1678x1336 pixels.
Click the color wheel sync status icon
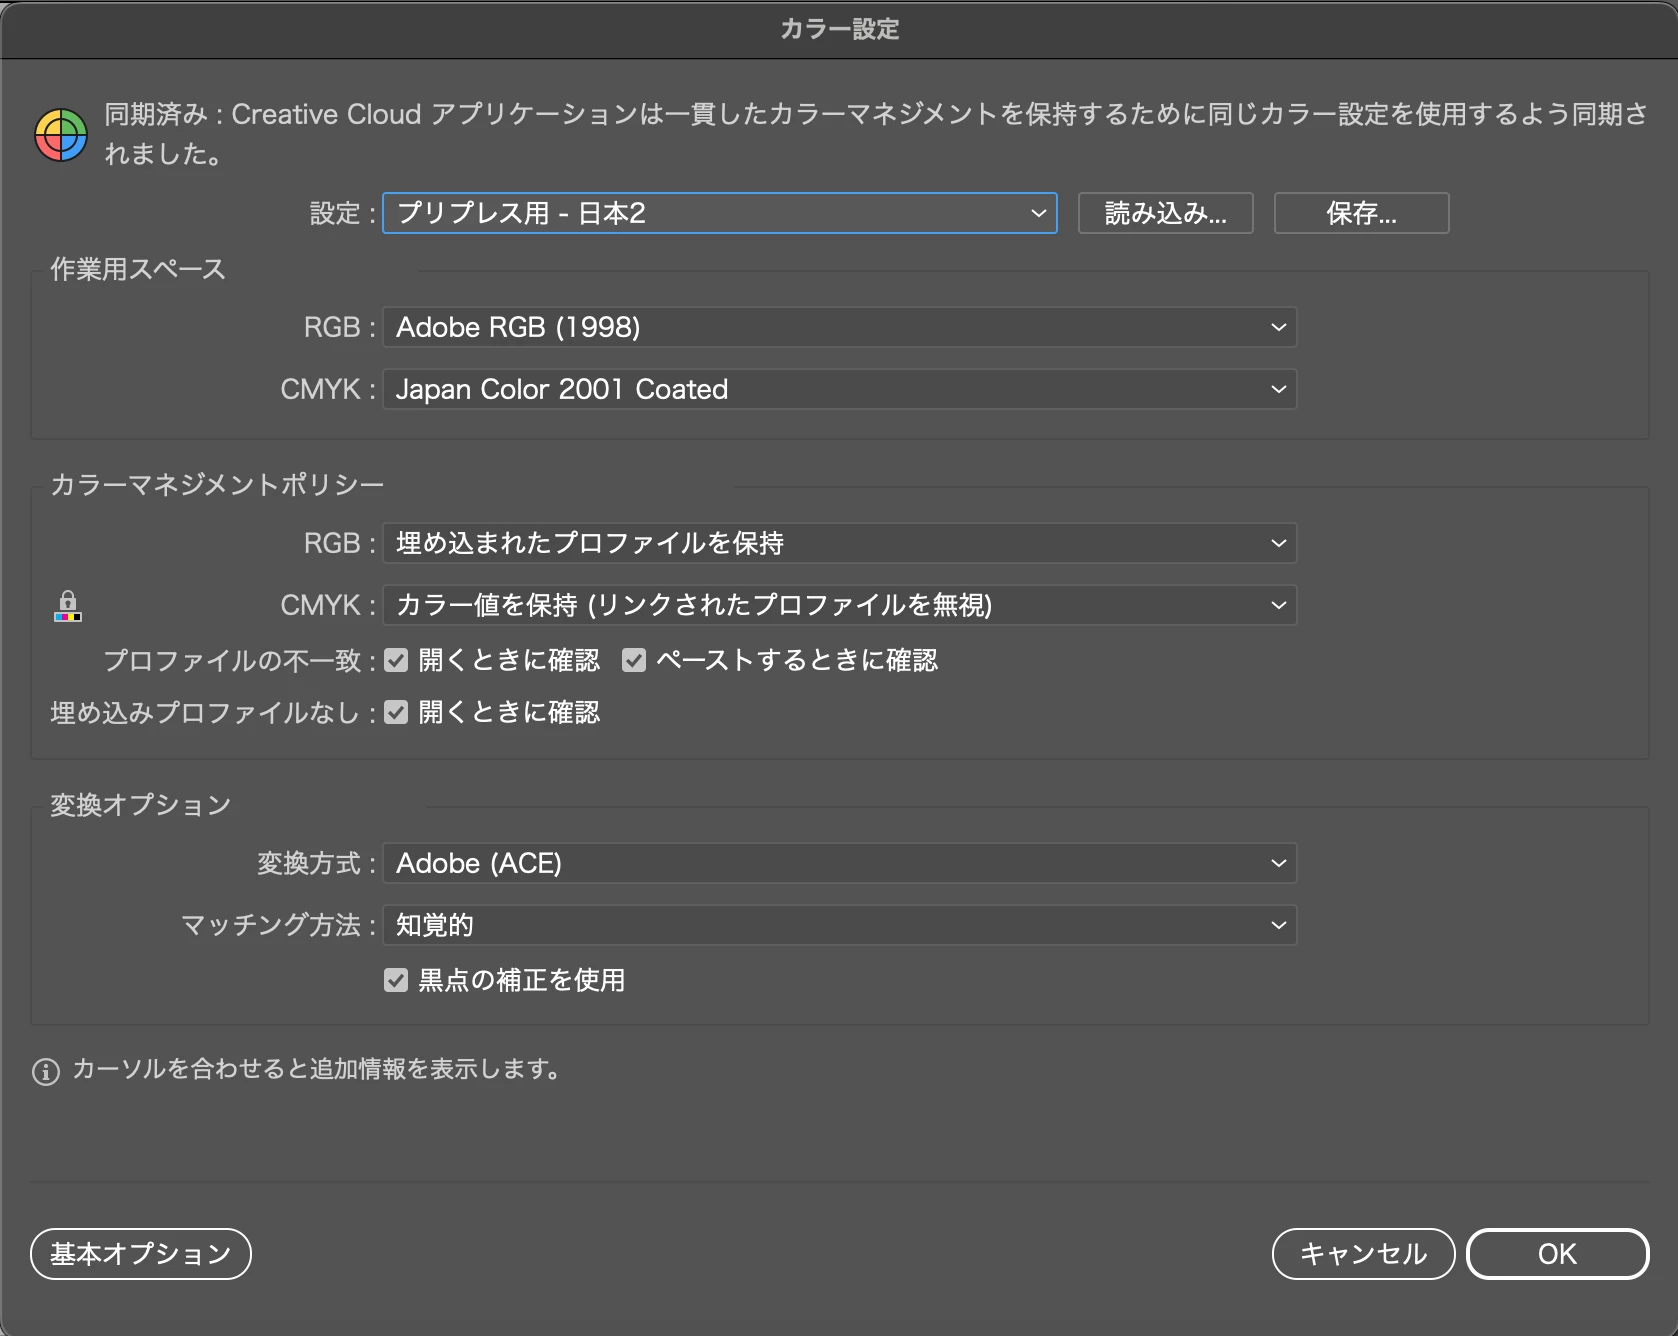click(x=61, y=135)
